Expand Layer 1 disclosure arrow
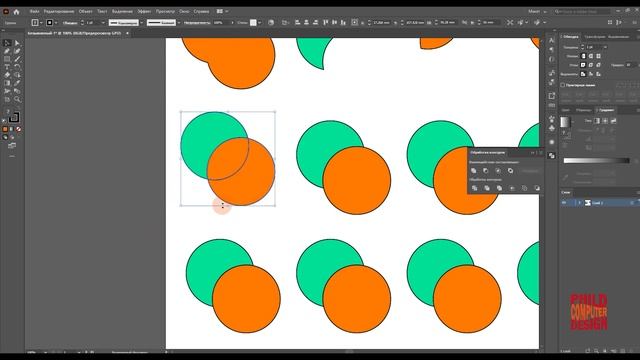This screenshot has height=360, width=640. [x=579, y=202]
